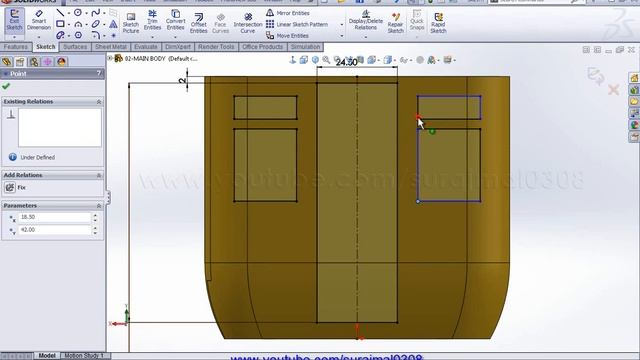This screenshot has height=360, width=640.
Task: Select the sketch Text tool
Action: pos(113,24)
